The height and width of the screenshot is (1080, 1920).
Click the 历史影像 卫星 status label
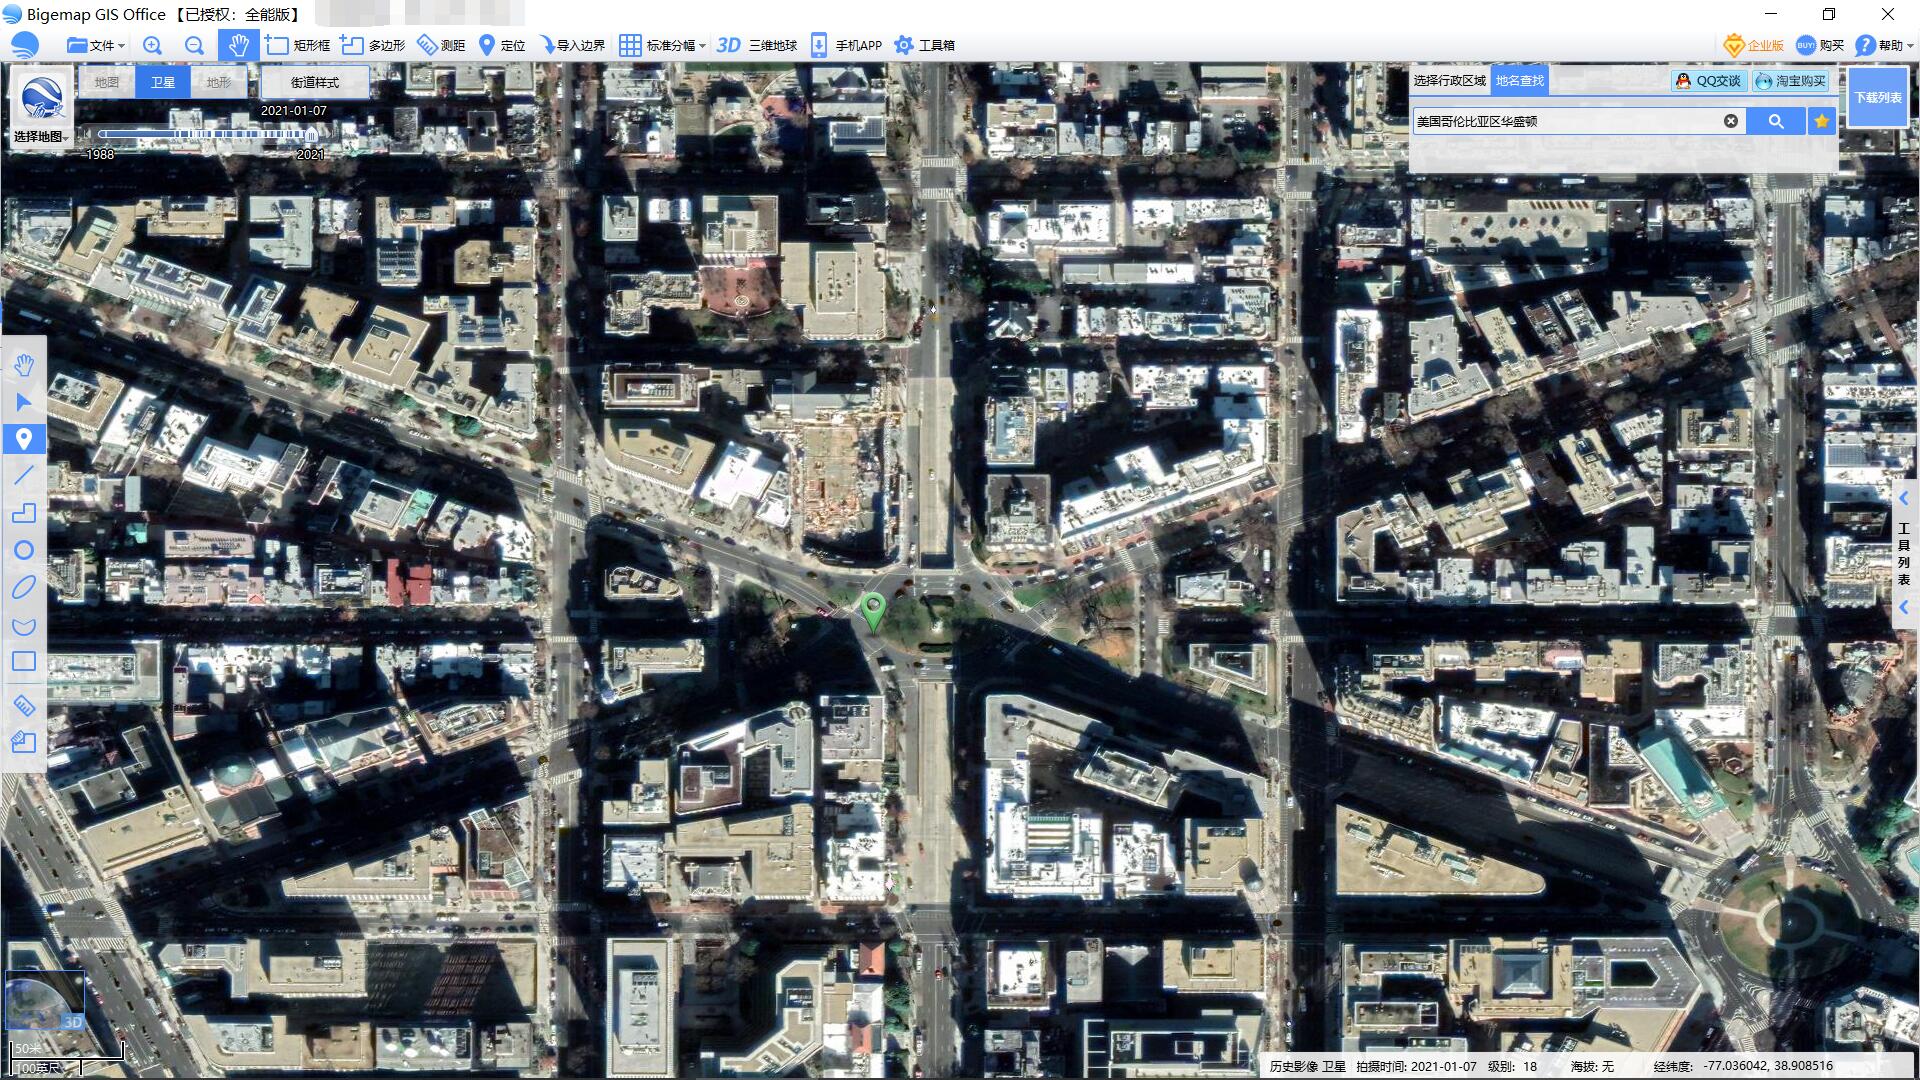1308,1066
